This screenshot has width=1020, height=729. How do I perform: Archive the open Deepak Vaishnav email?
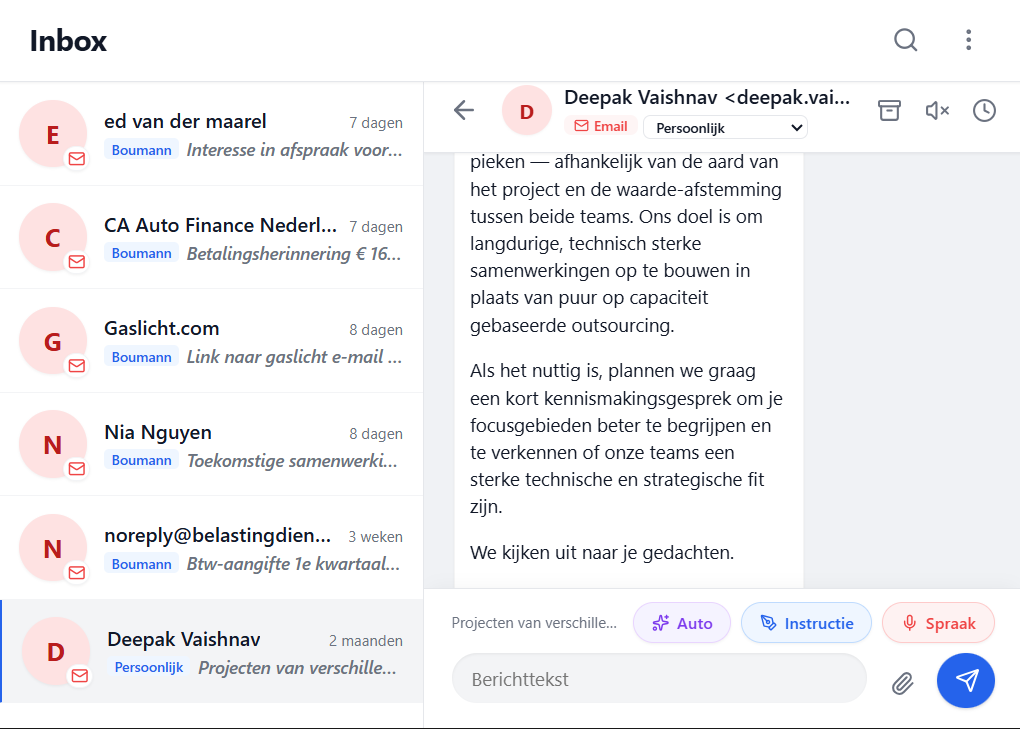pyautogui.click(x=888, y=110)
